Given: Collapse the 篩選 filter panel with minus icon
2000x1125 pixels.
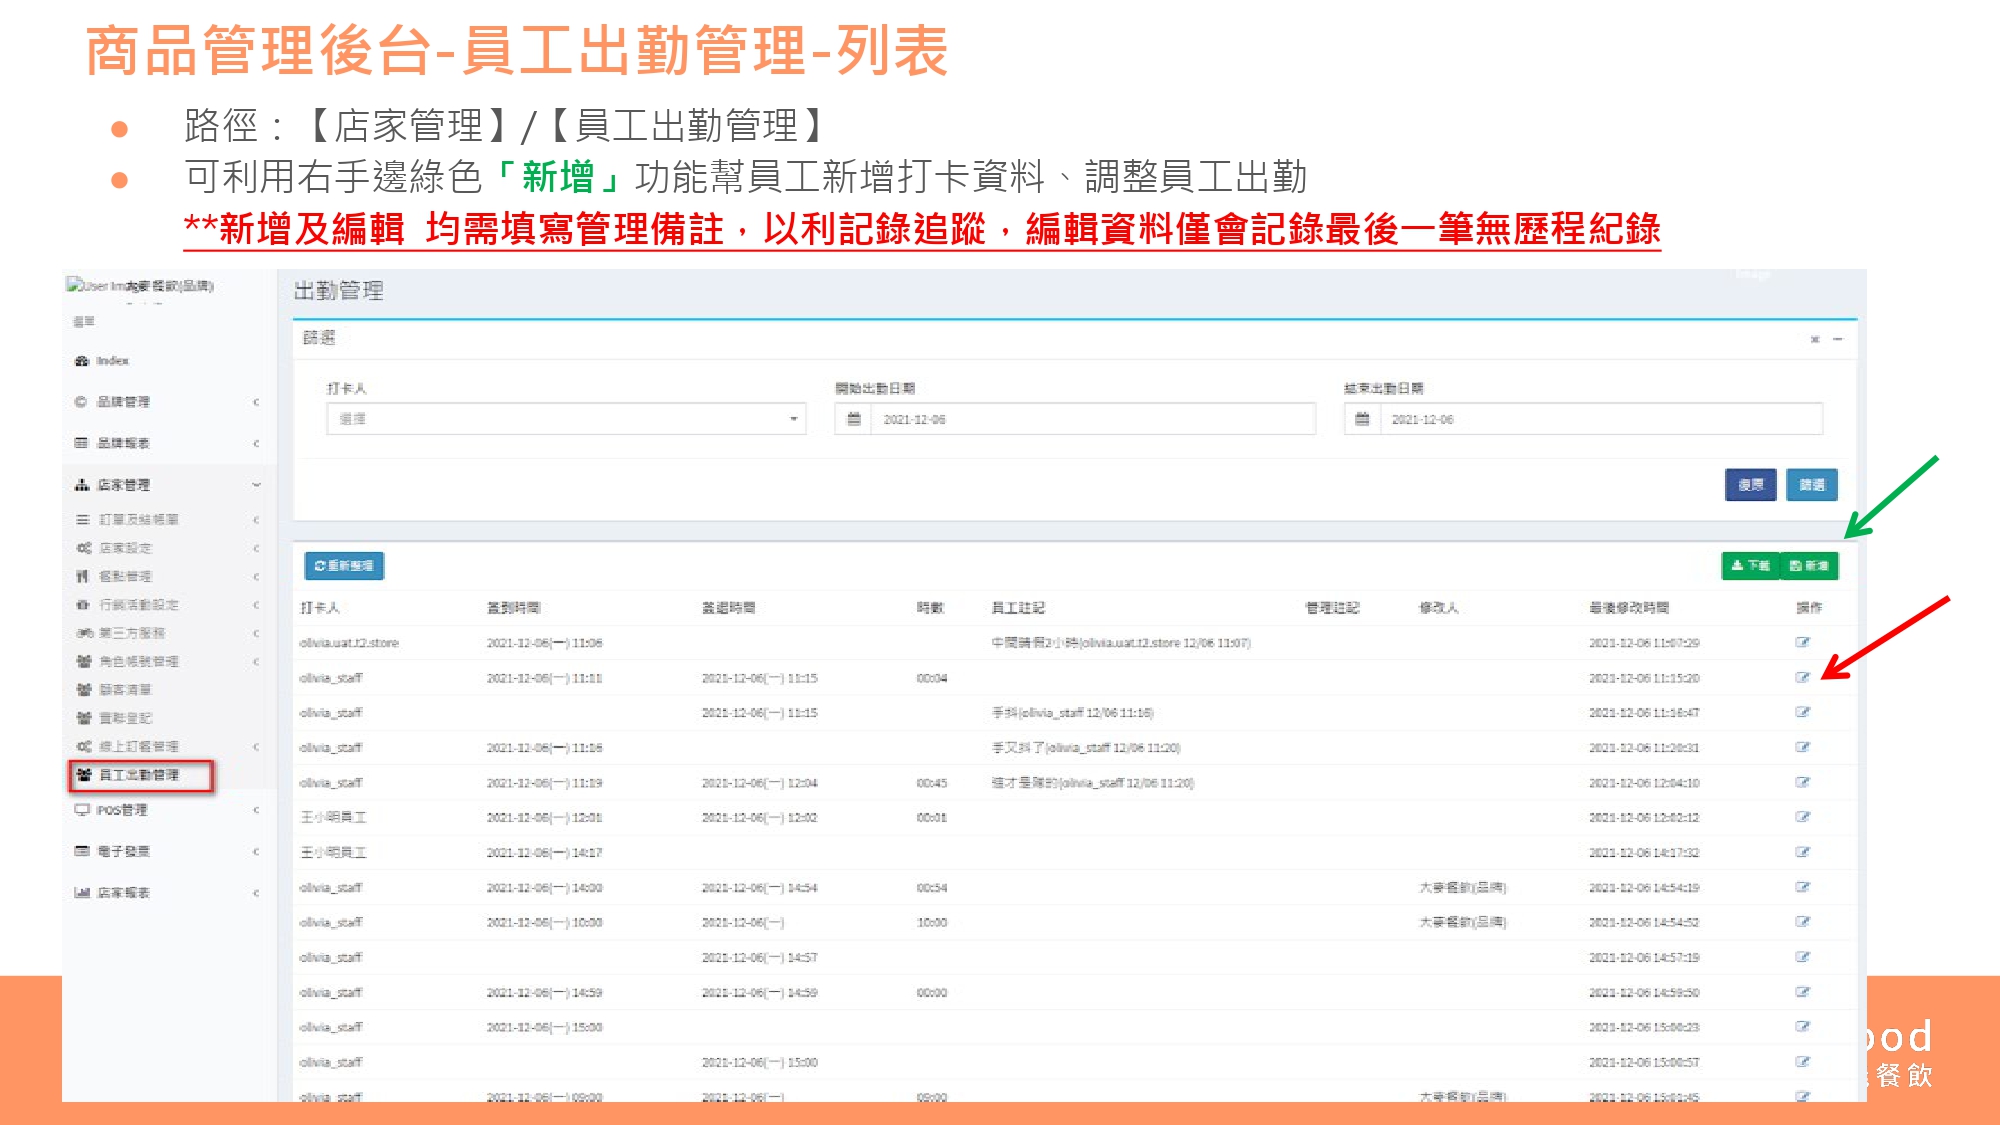Looking at the screenshot, I should 1837,340.
